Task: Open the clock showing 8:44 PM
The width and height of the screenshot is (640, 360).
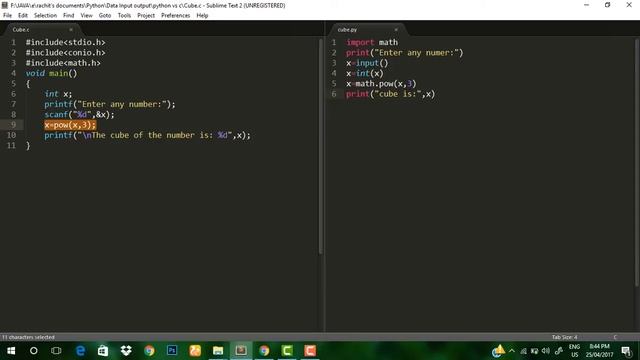Action: tap(600, 351)
